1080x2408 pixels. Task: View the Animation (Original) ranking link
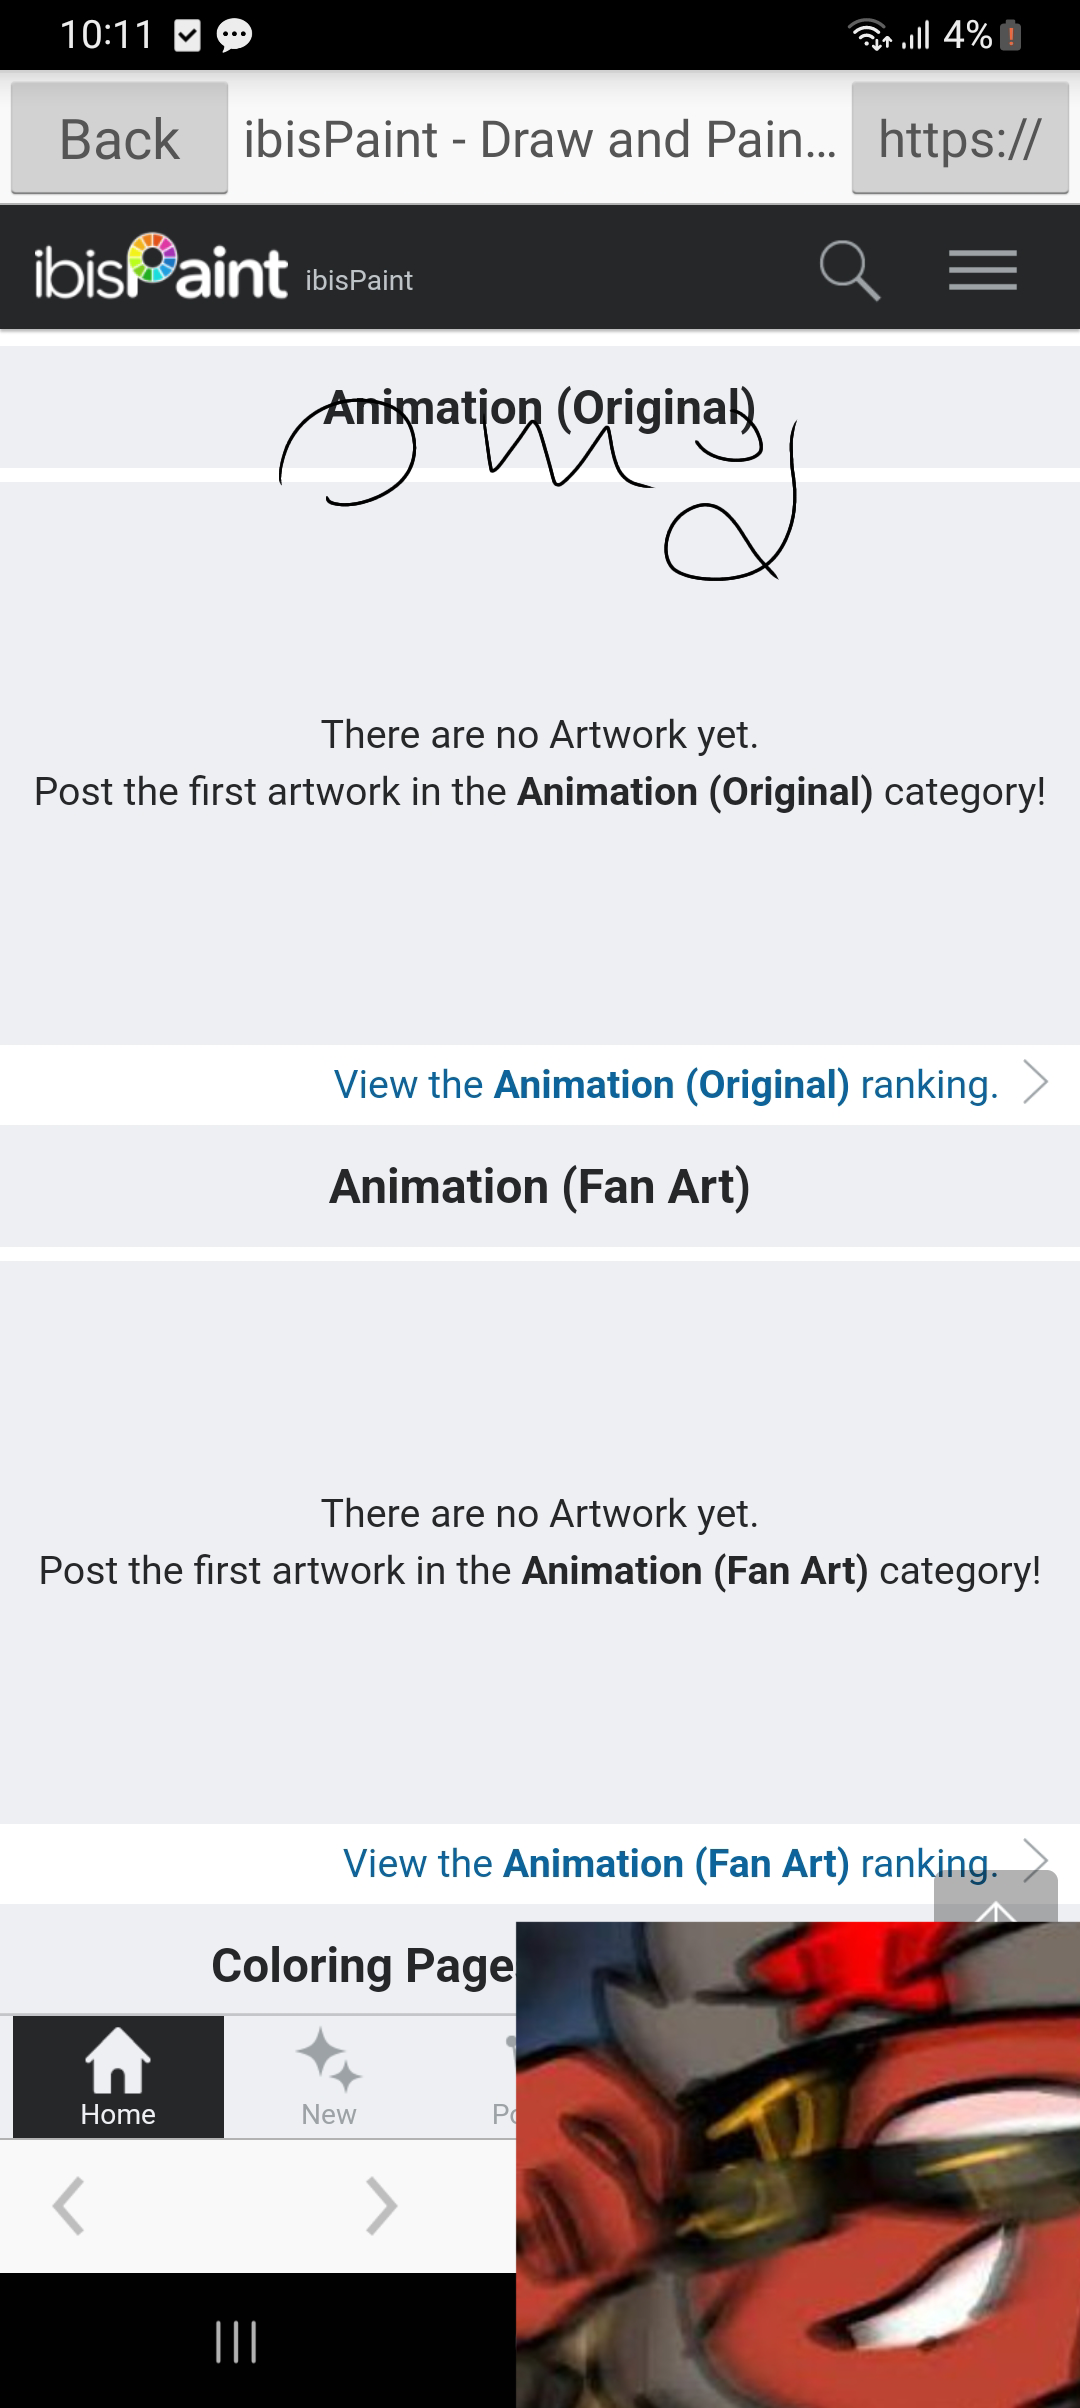coord(666,1085)
